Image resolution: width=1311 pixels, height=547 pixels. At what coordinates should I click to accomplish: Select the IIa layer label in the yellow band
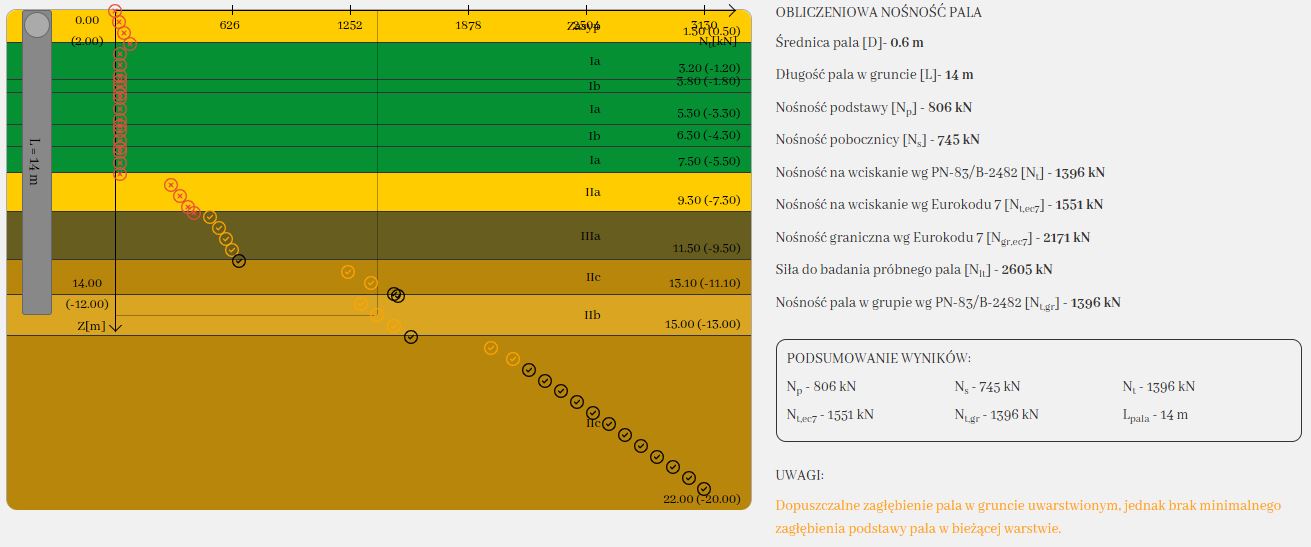(x=593, y=190)
